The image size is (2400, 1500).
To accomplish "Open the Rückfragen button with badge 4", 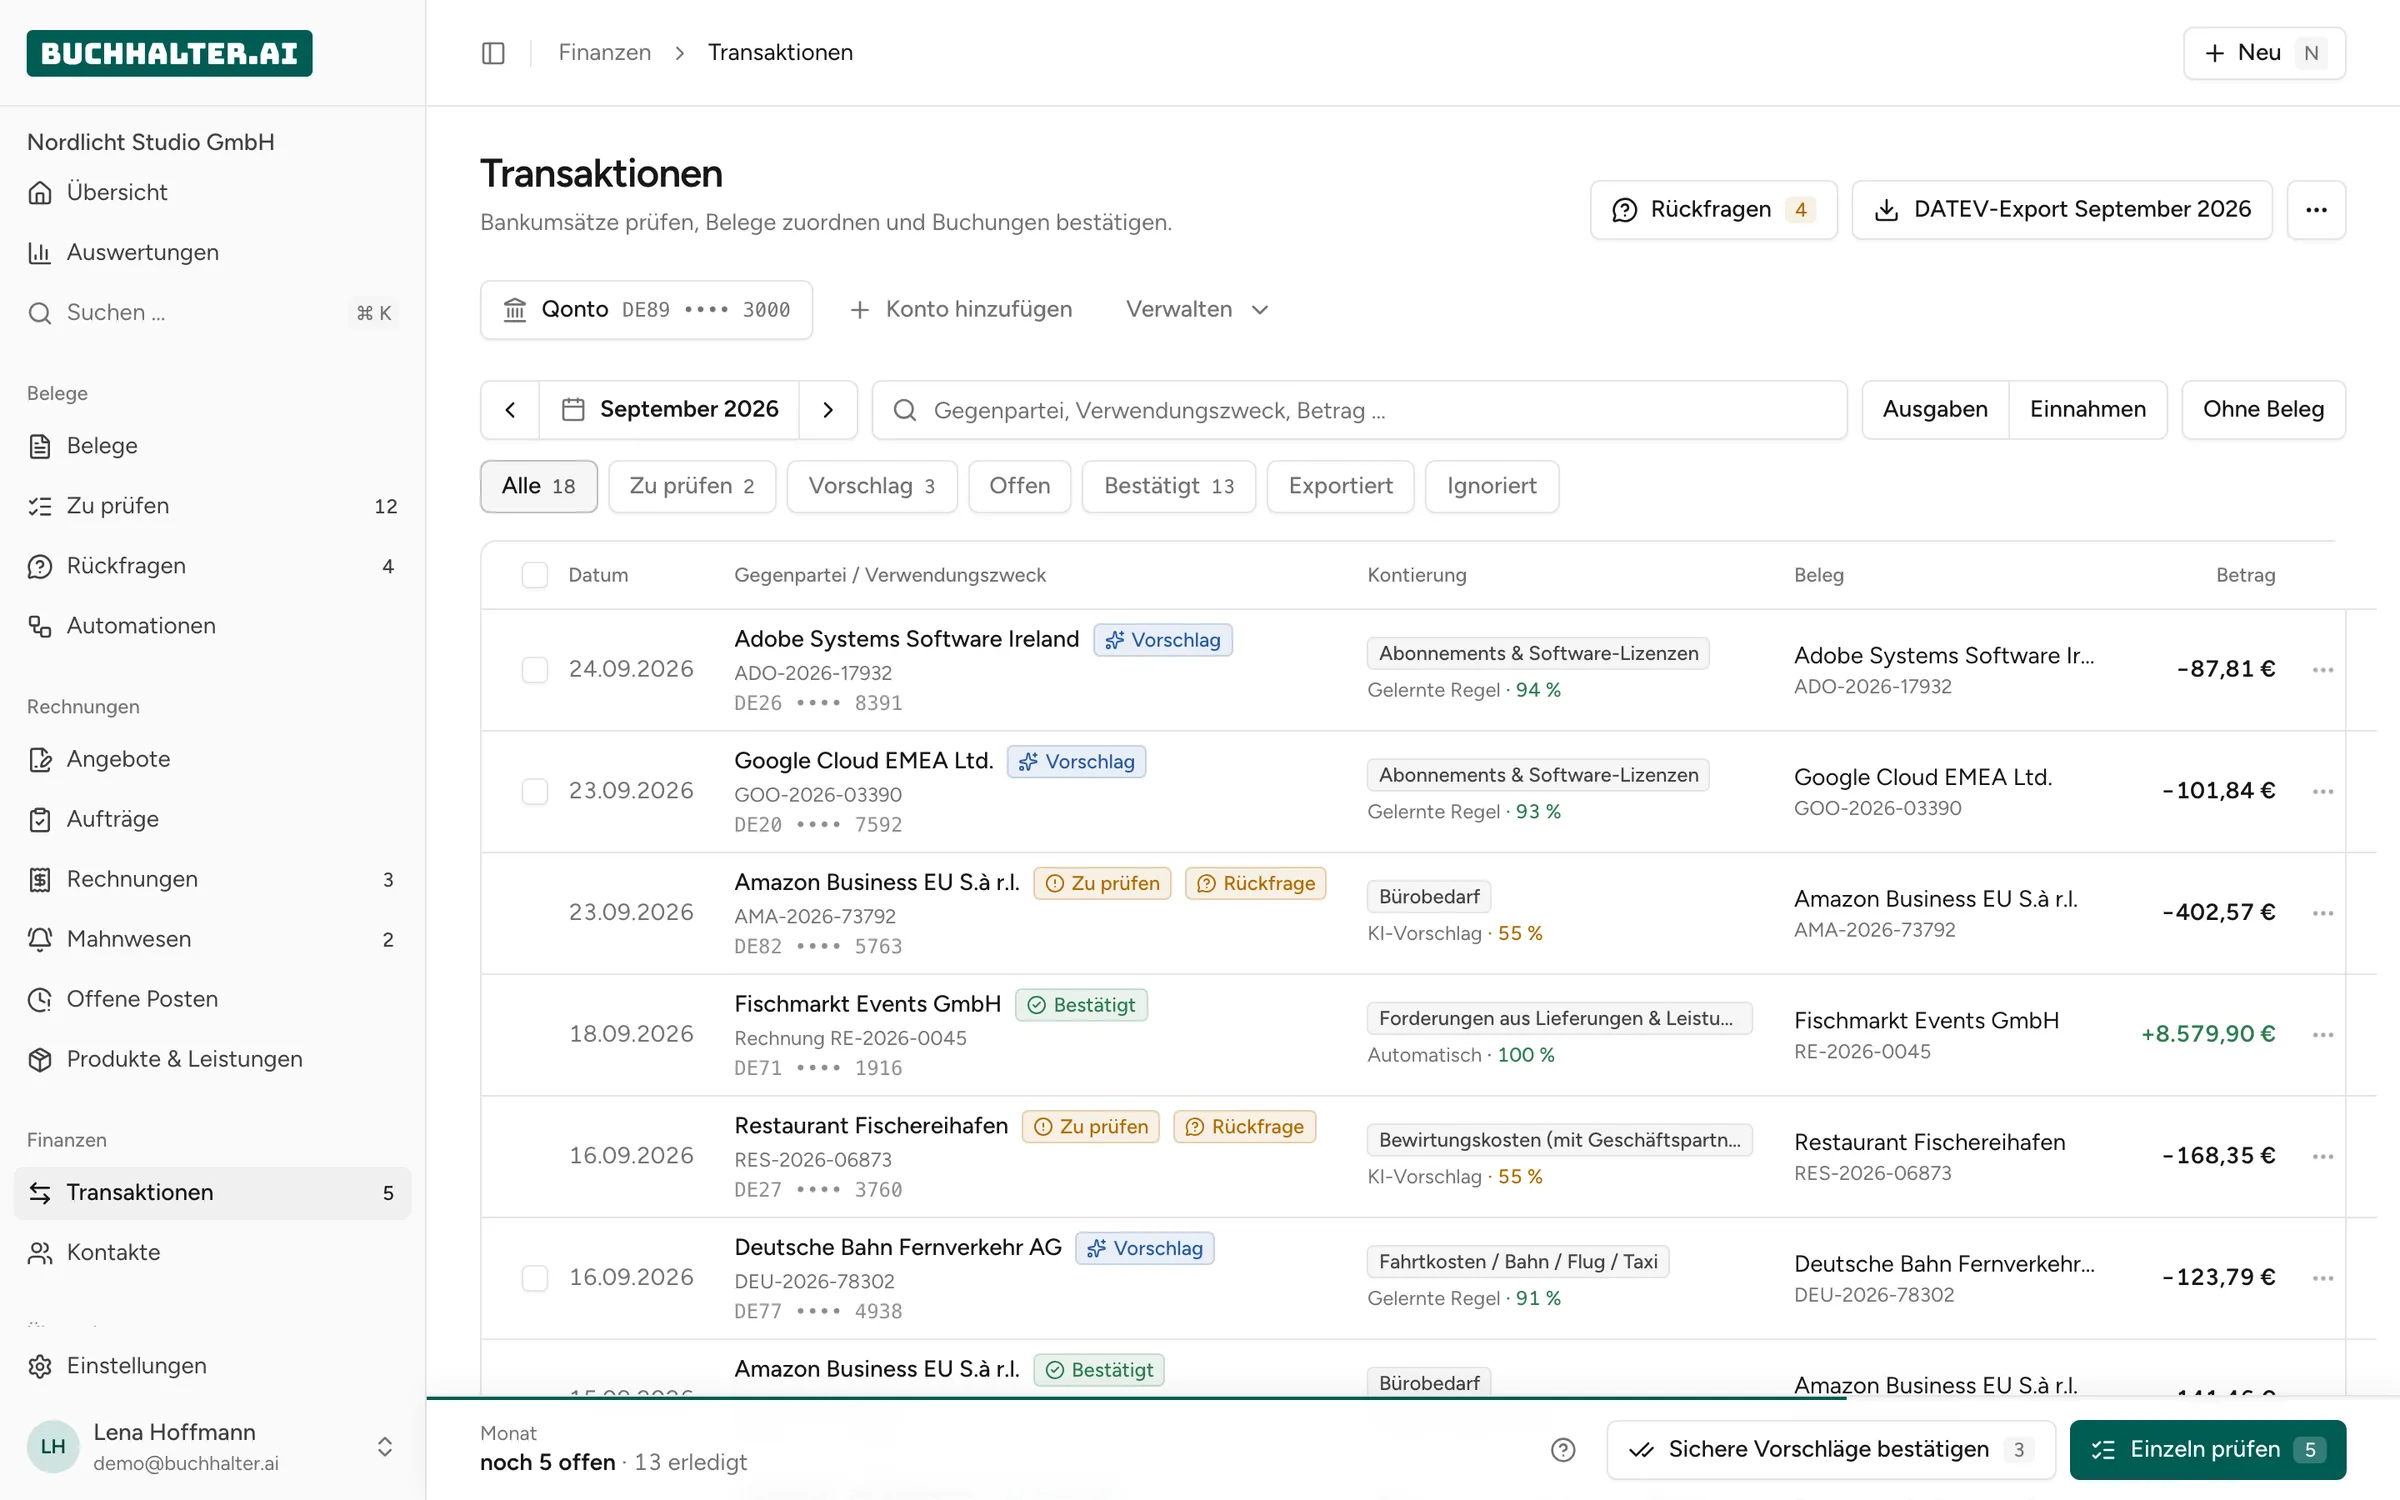I will tap(1714, 210).
